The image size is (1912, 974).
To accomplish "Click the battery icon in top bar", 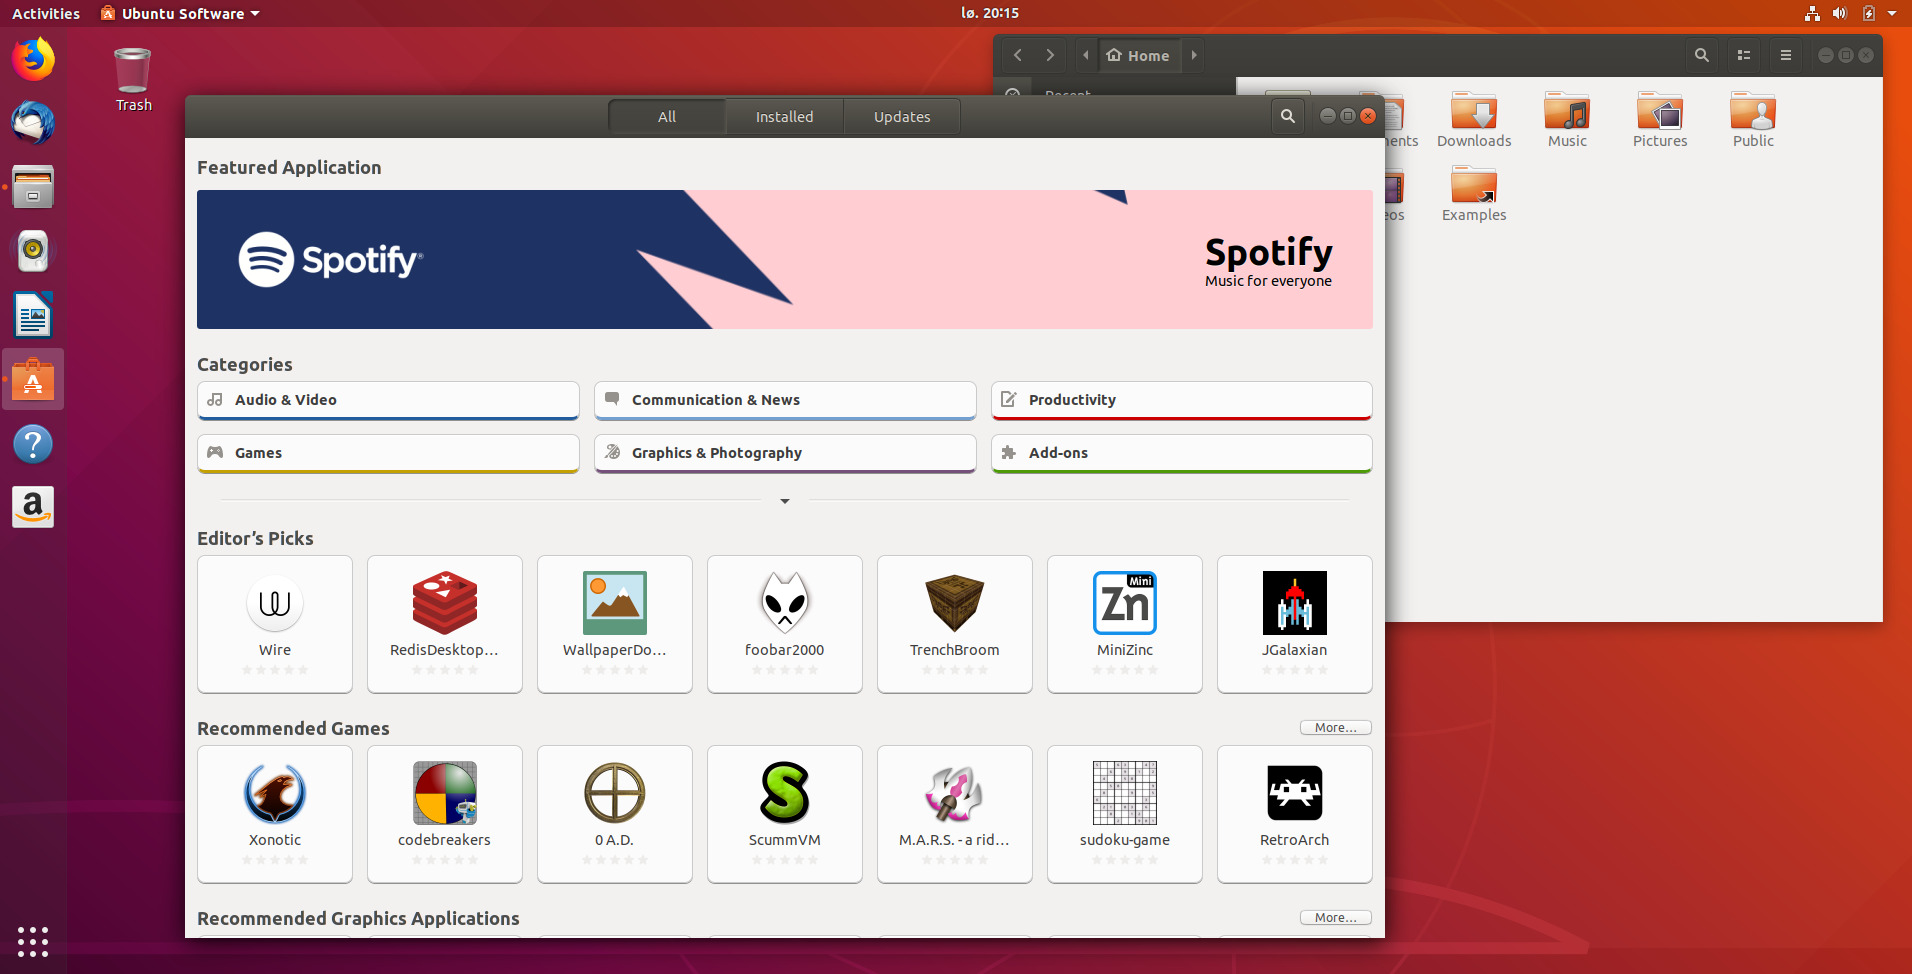I will tap(1868, 13).
